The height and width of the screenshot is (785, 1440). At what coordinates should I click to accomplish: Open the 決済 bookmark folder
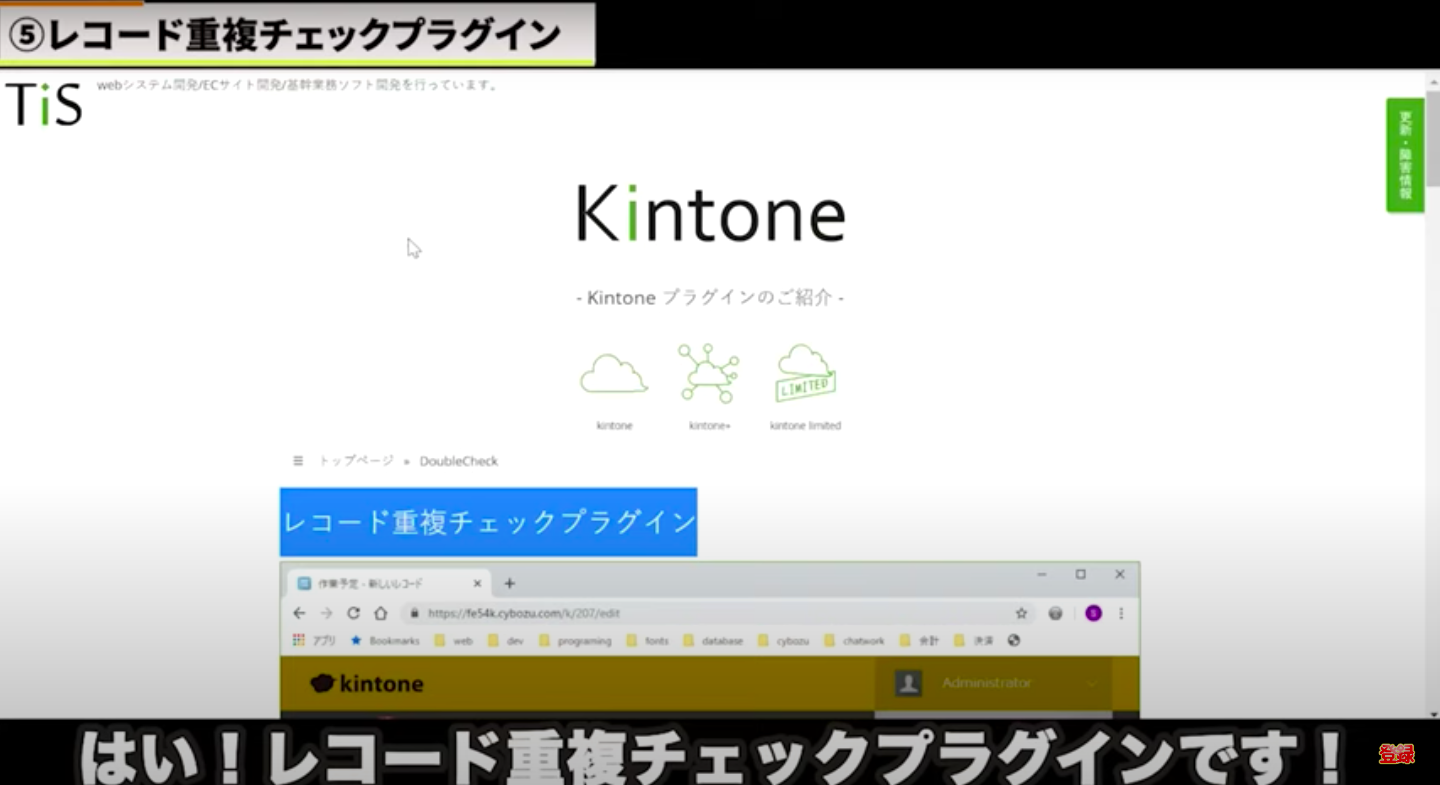974,641
